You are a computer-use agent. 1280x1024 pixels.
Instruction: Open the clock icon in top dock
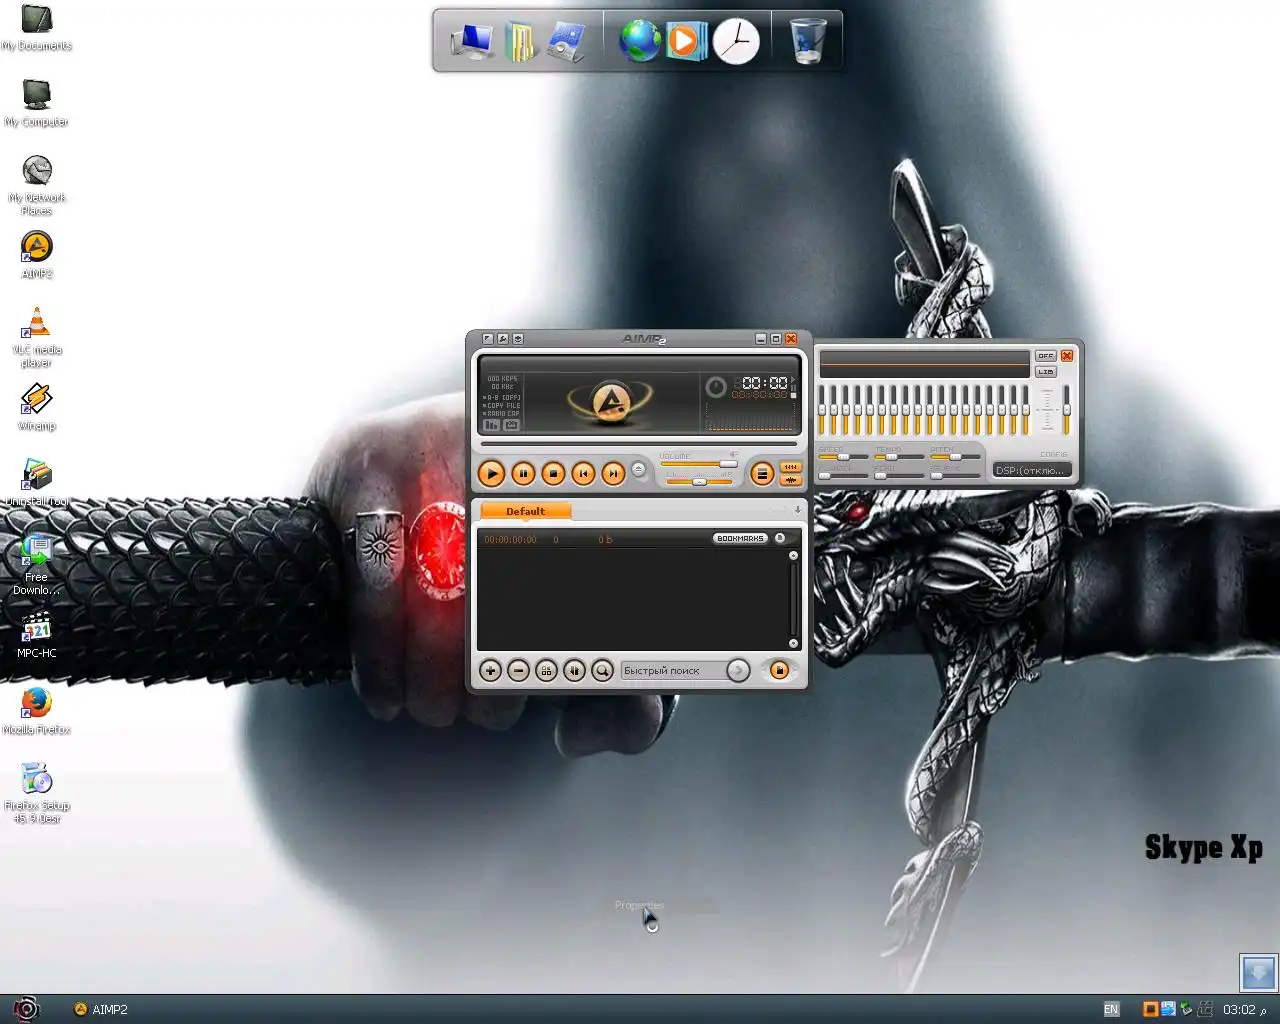click(736, 41)
